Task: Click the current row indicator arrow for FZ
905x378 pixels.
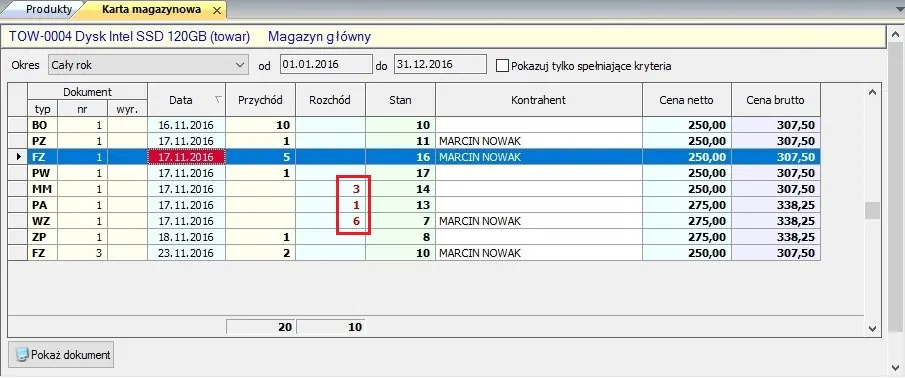Action: click(20, 157)
